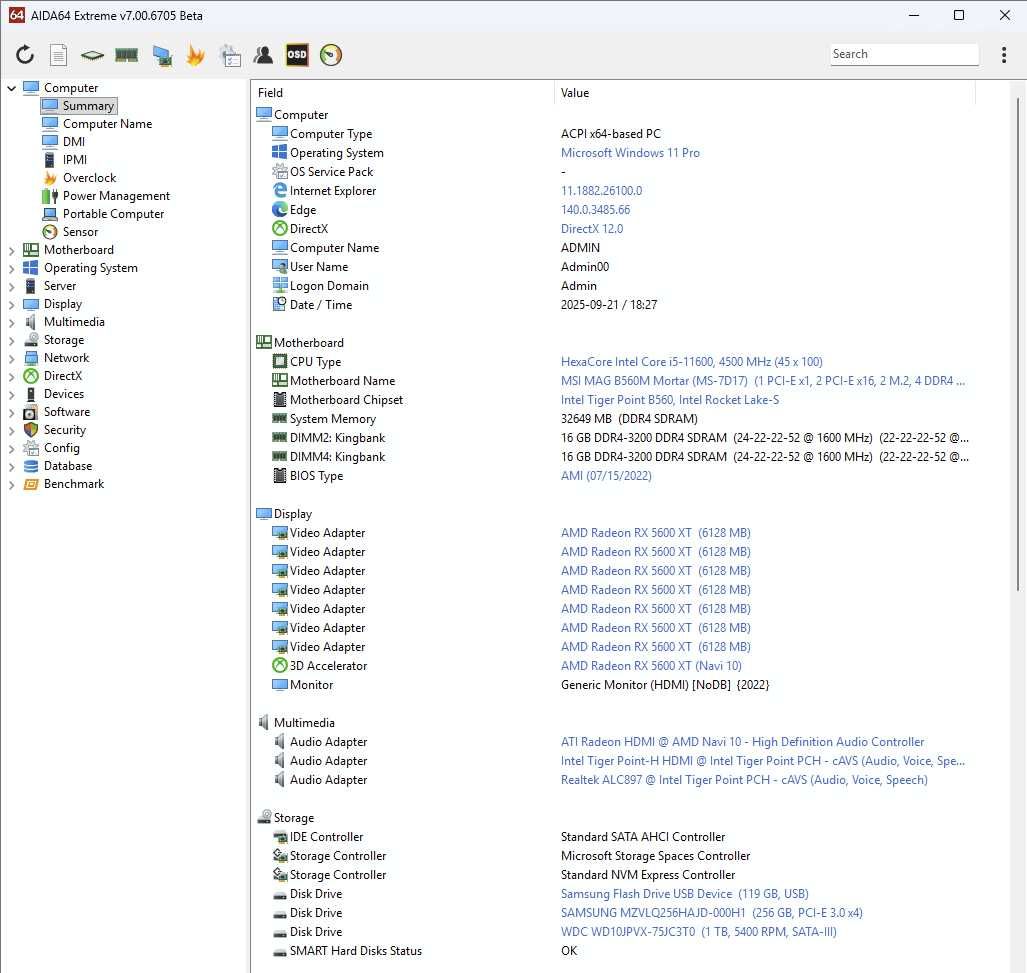Select the Date / Time row
1027x973 pixels.
click(614, 304)
